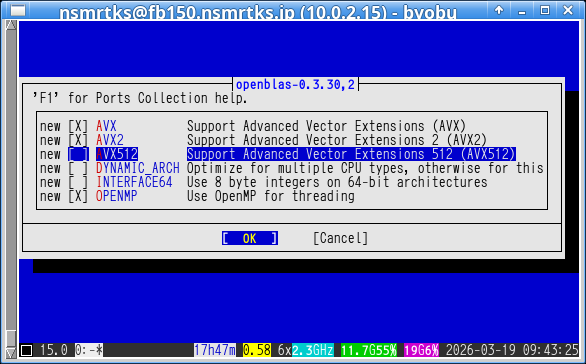Screen dimensions: 586x364
Task: Click the openblas-0.3.30,2 dialog title
Action: pyautogui.click(x=295, y=84)
